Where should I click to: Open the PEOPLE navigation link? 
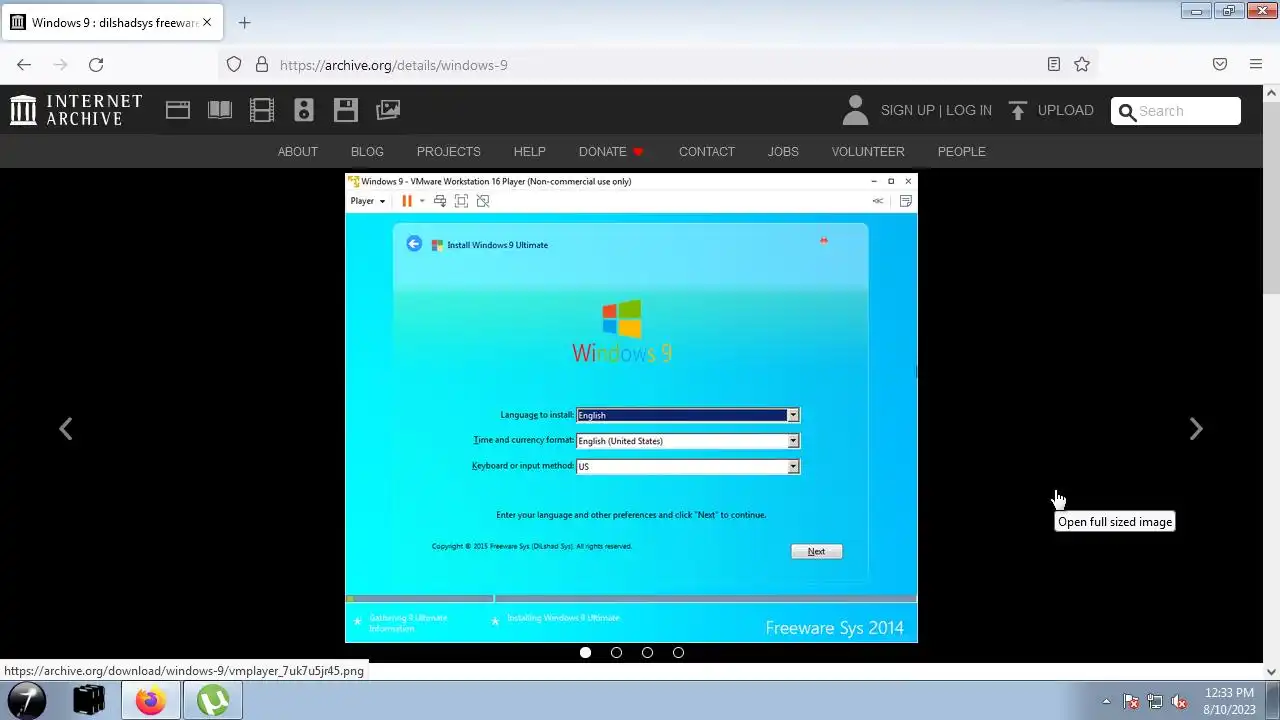point(962,151)
